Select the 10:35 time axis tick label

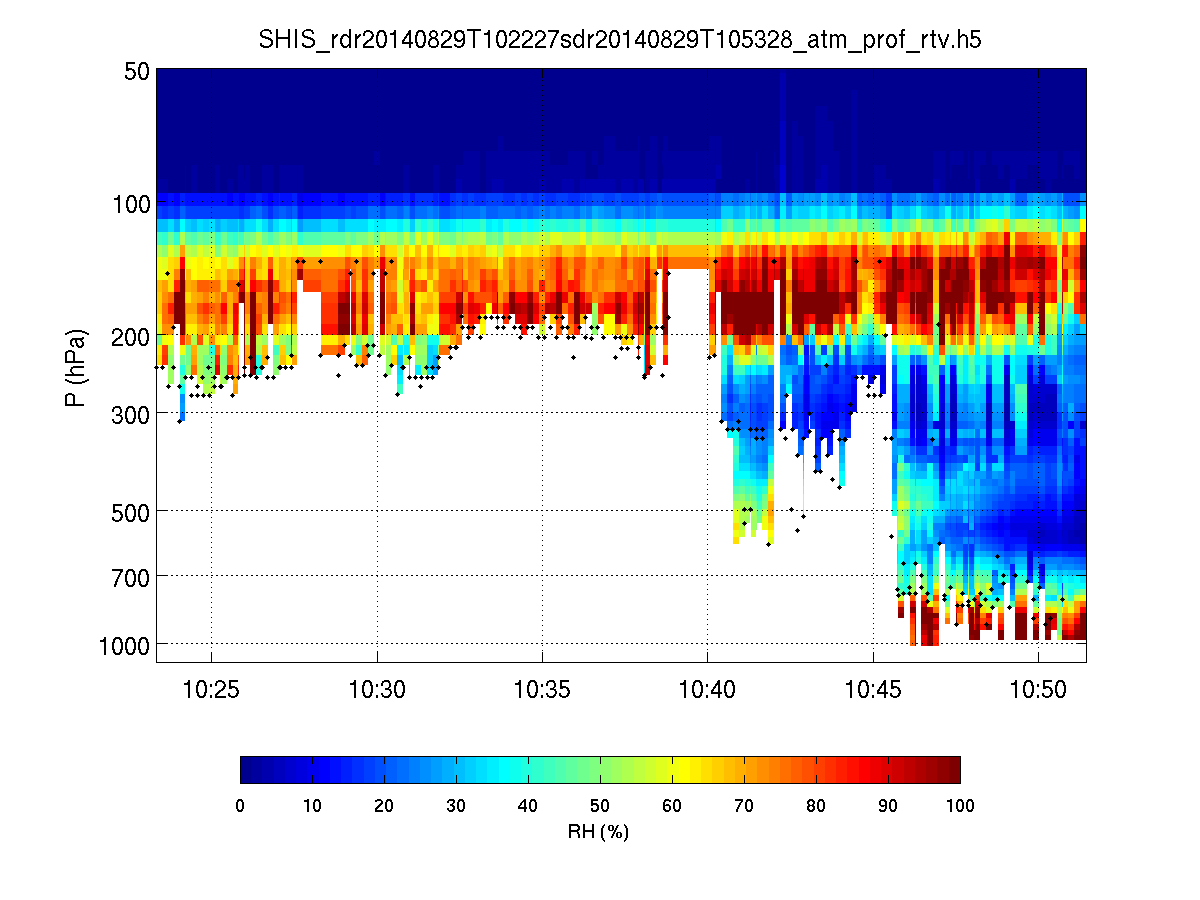[542, 688]
